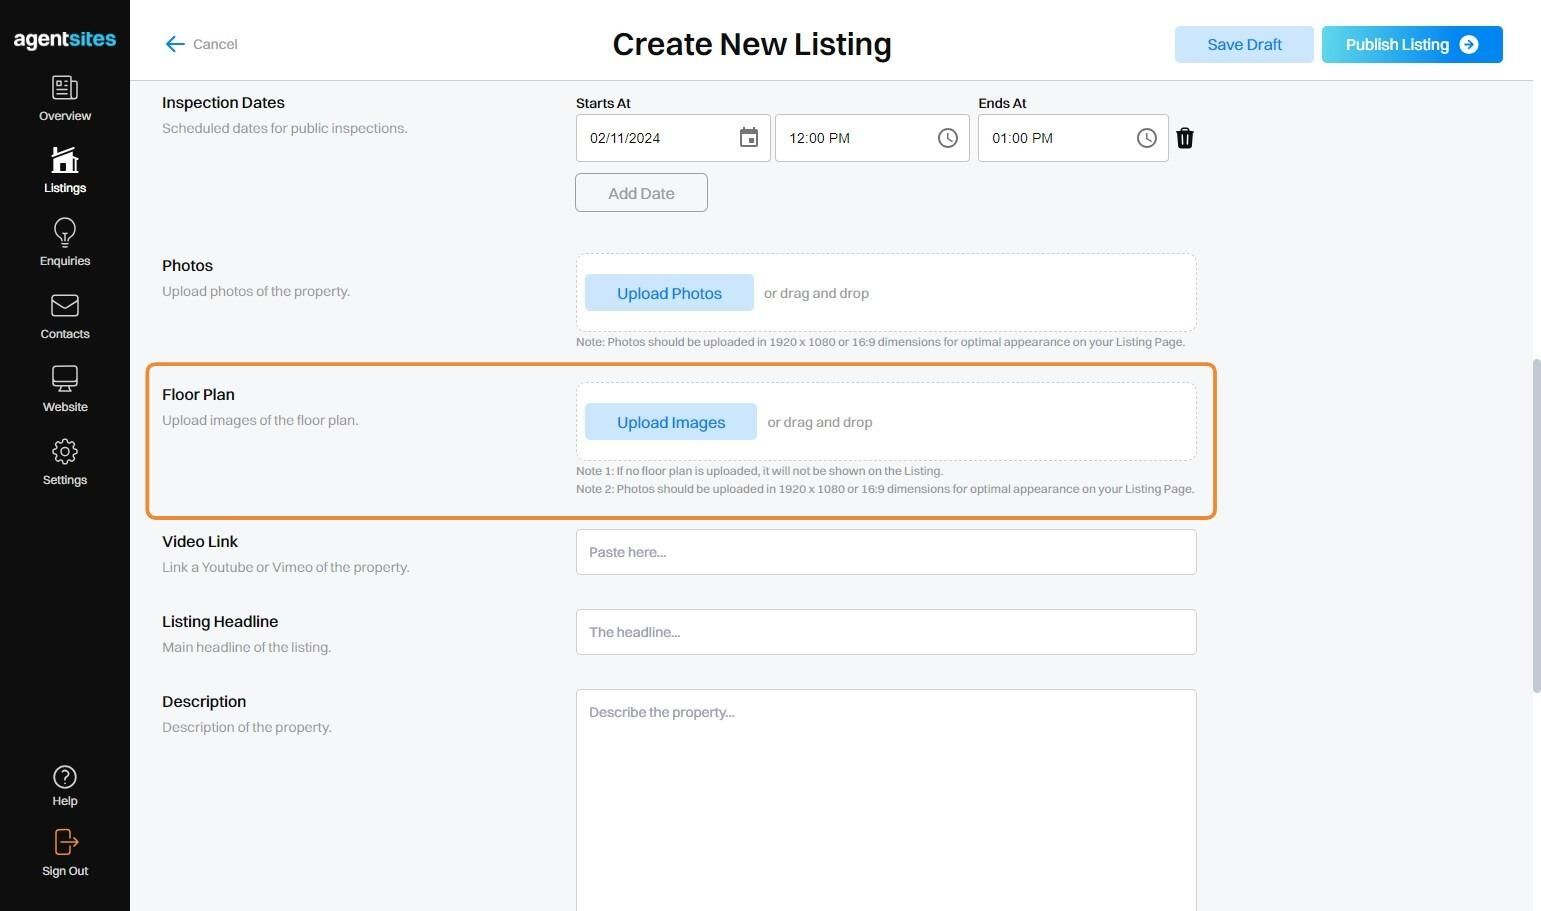The image size is (1541, 911).
Task: Open Settings gear icon
Action: (x=65, y=452)
